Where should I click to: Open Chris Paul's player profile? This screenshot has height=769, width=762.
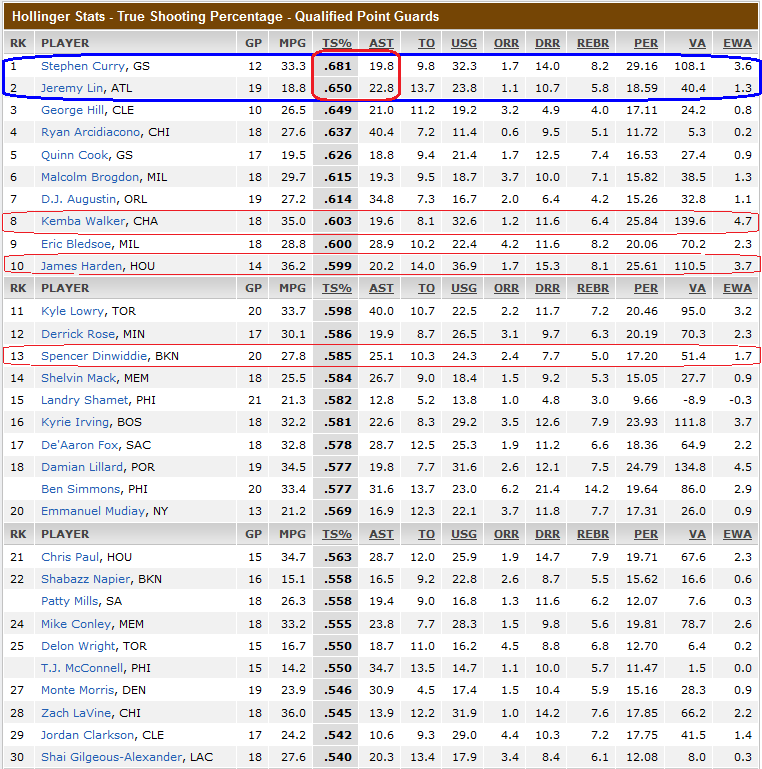(70, 557)
